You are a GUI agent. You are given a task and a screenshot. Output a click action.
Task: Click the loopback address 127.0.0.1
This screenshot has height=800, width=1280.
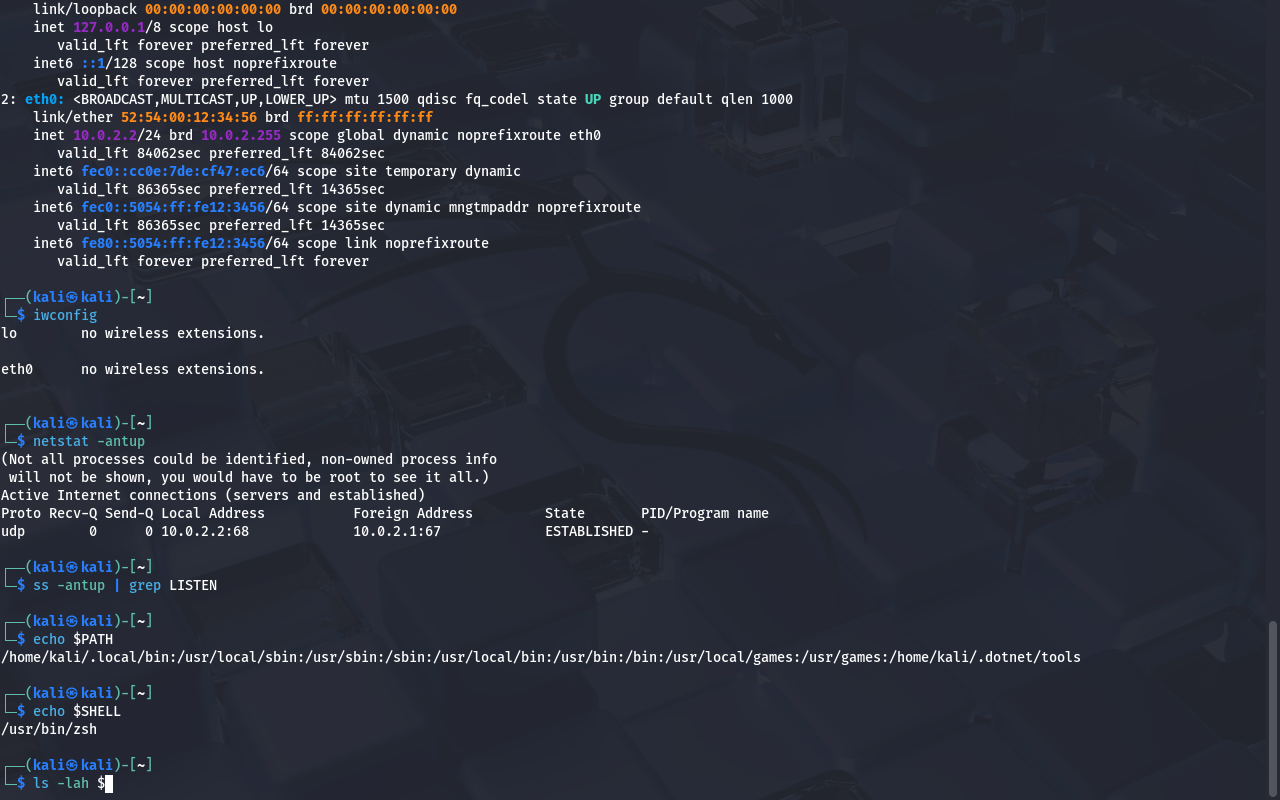[109, 27]
